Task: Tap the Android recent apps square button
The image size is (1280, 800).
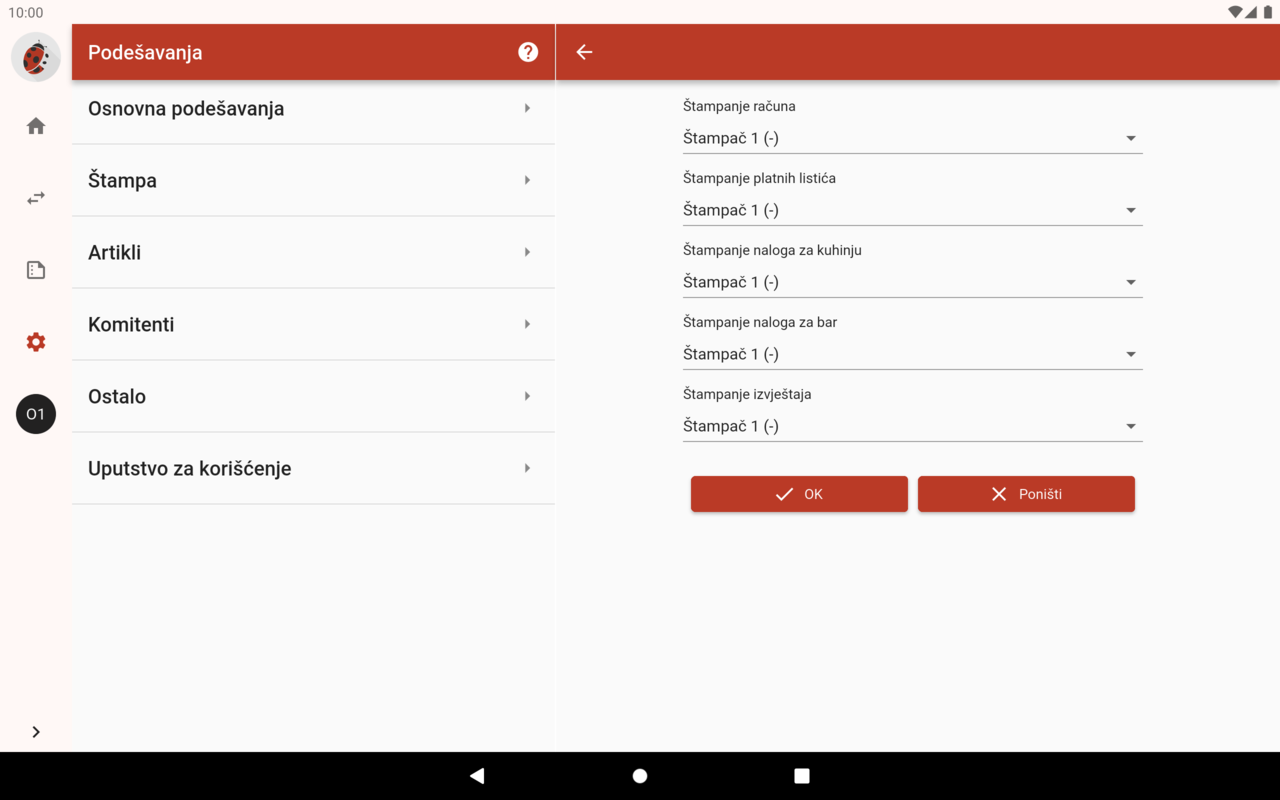Action: pos(802,776)
